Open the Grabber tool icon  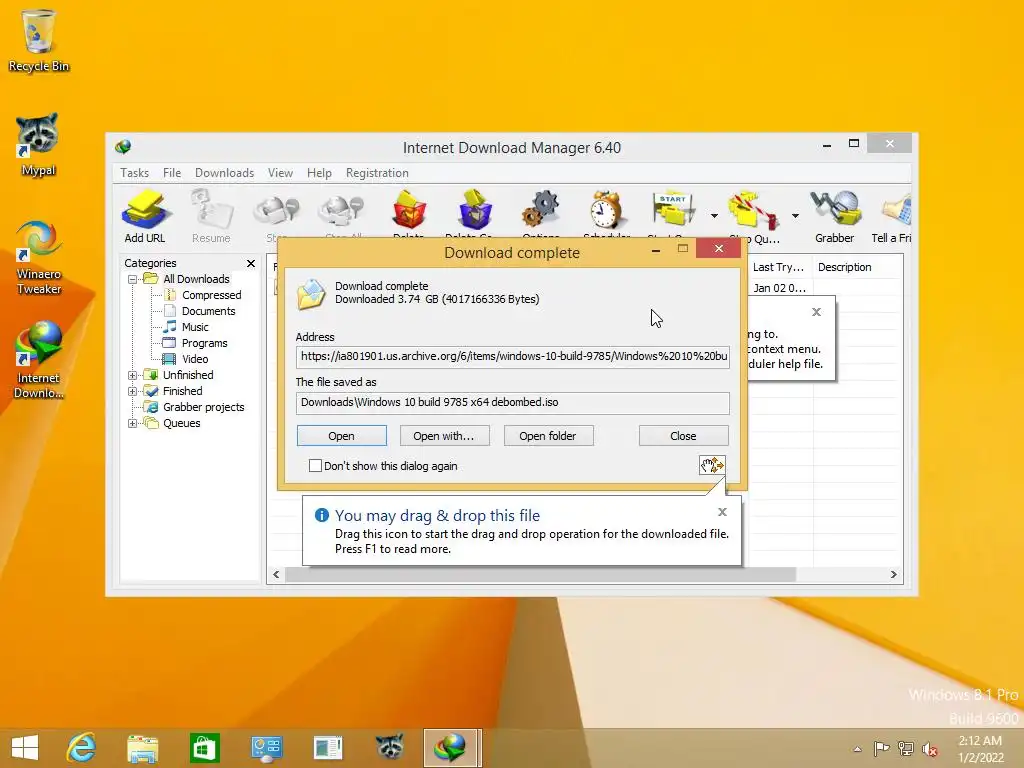click(x=835, y=217)
